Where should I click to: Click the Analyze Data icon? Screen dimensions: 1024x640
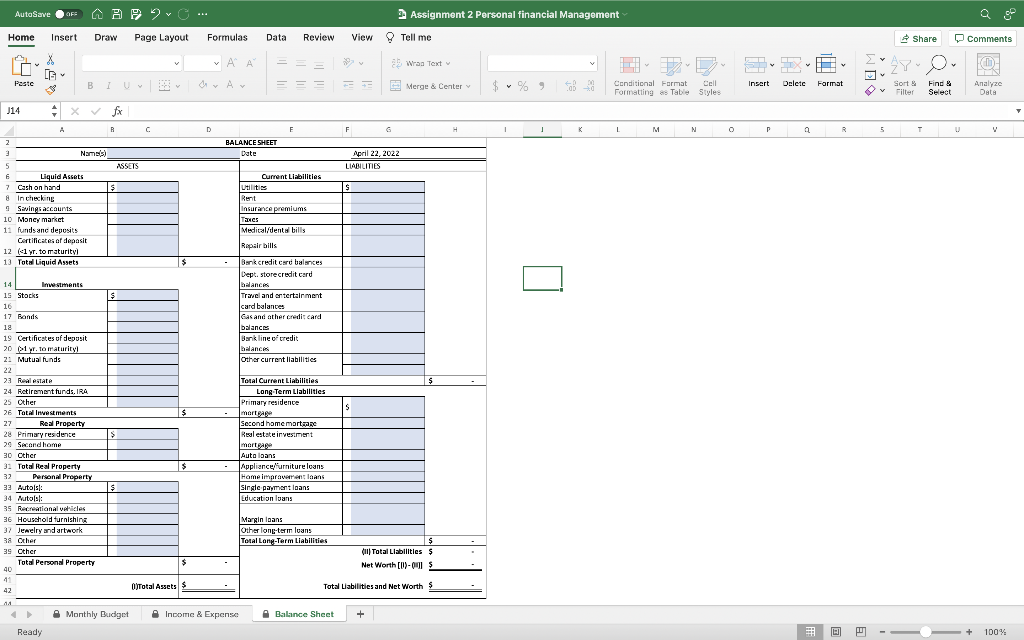[988, 65]
